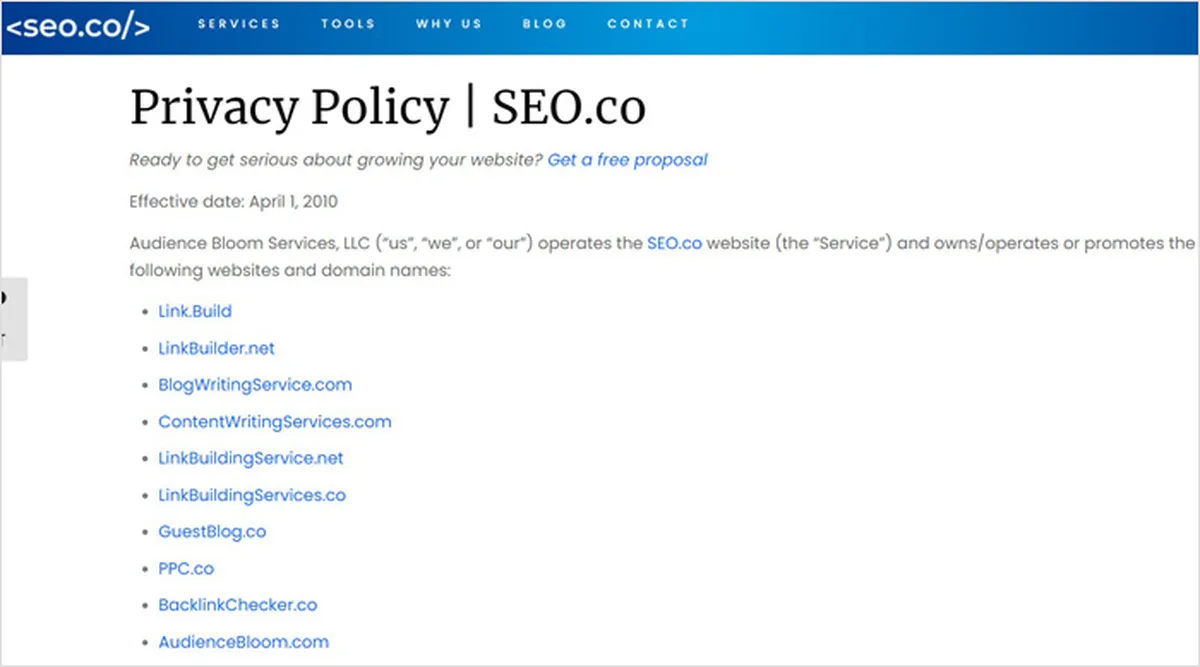The image size is (1200, 667).
Task: Open the Blog navigation item
Action: coord(544,24)
